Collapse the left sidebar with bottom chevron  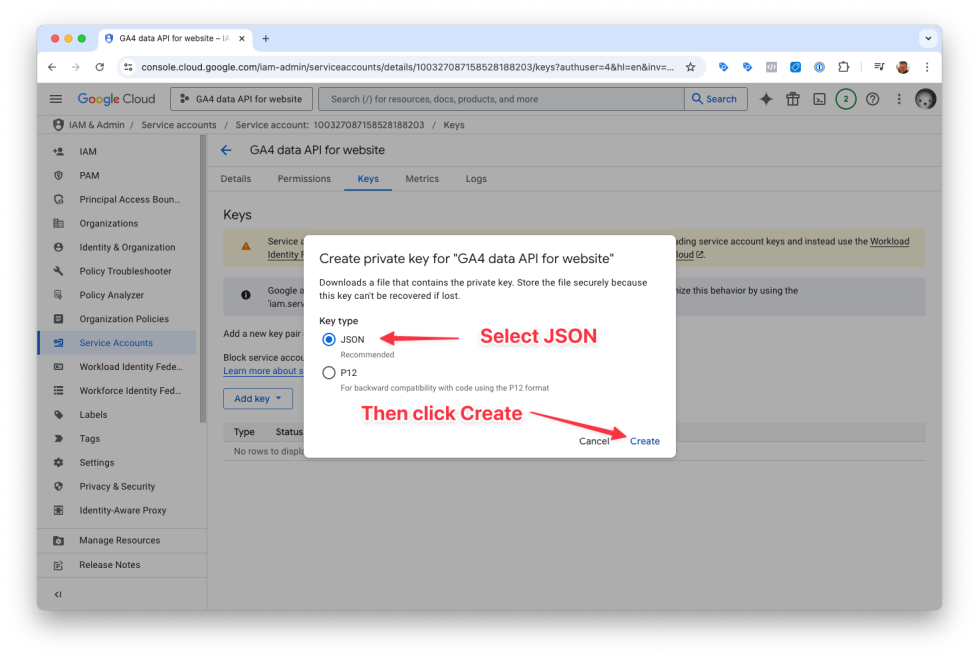coord(58,595)
